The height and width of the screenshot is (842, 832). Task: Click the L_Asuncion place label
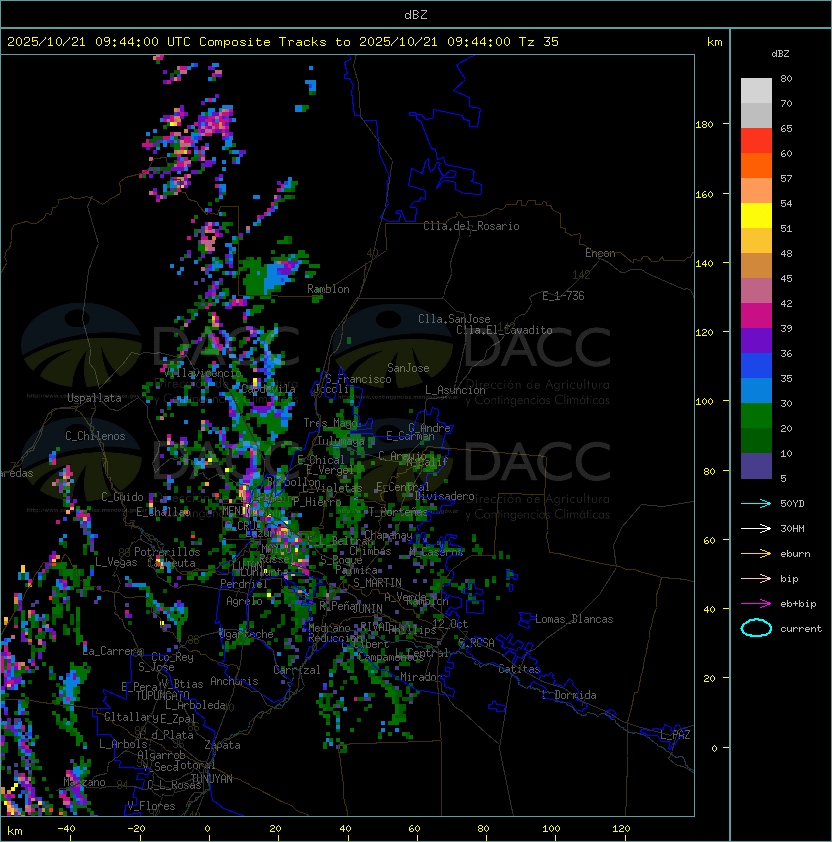pos(455,390)
